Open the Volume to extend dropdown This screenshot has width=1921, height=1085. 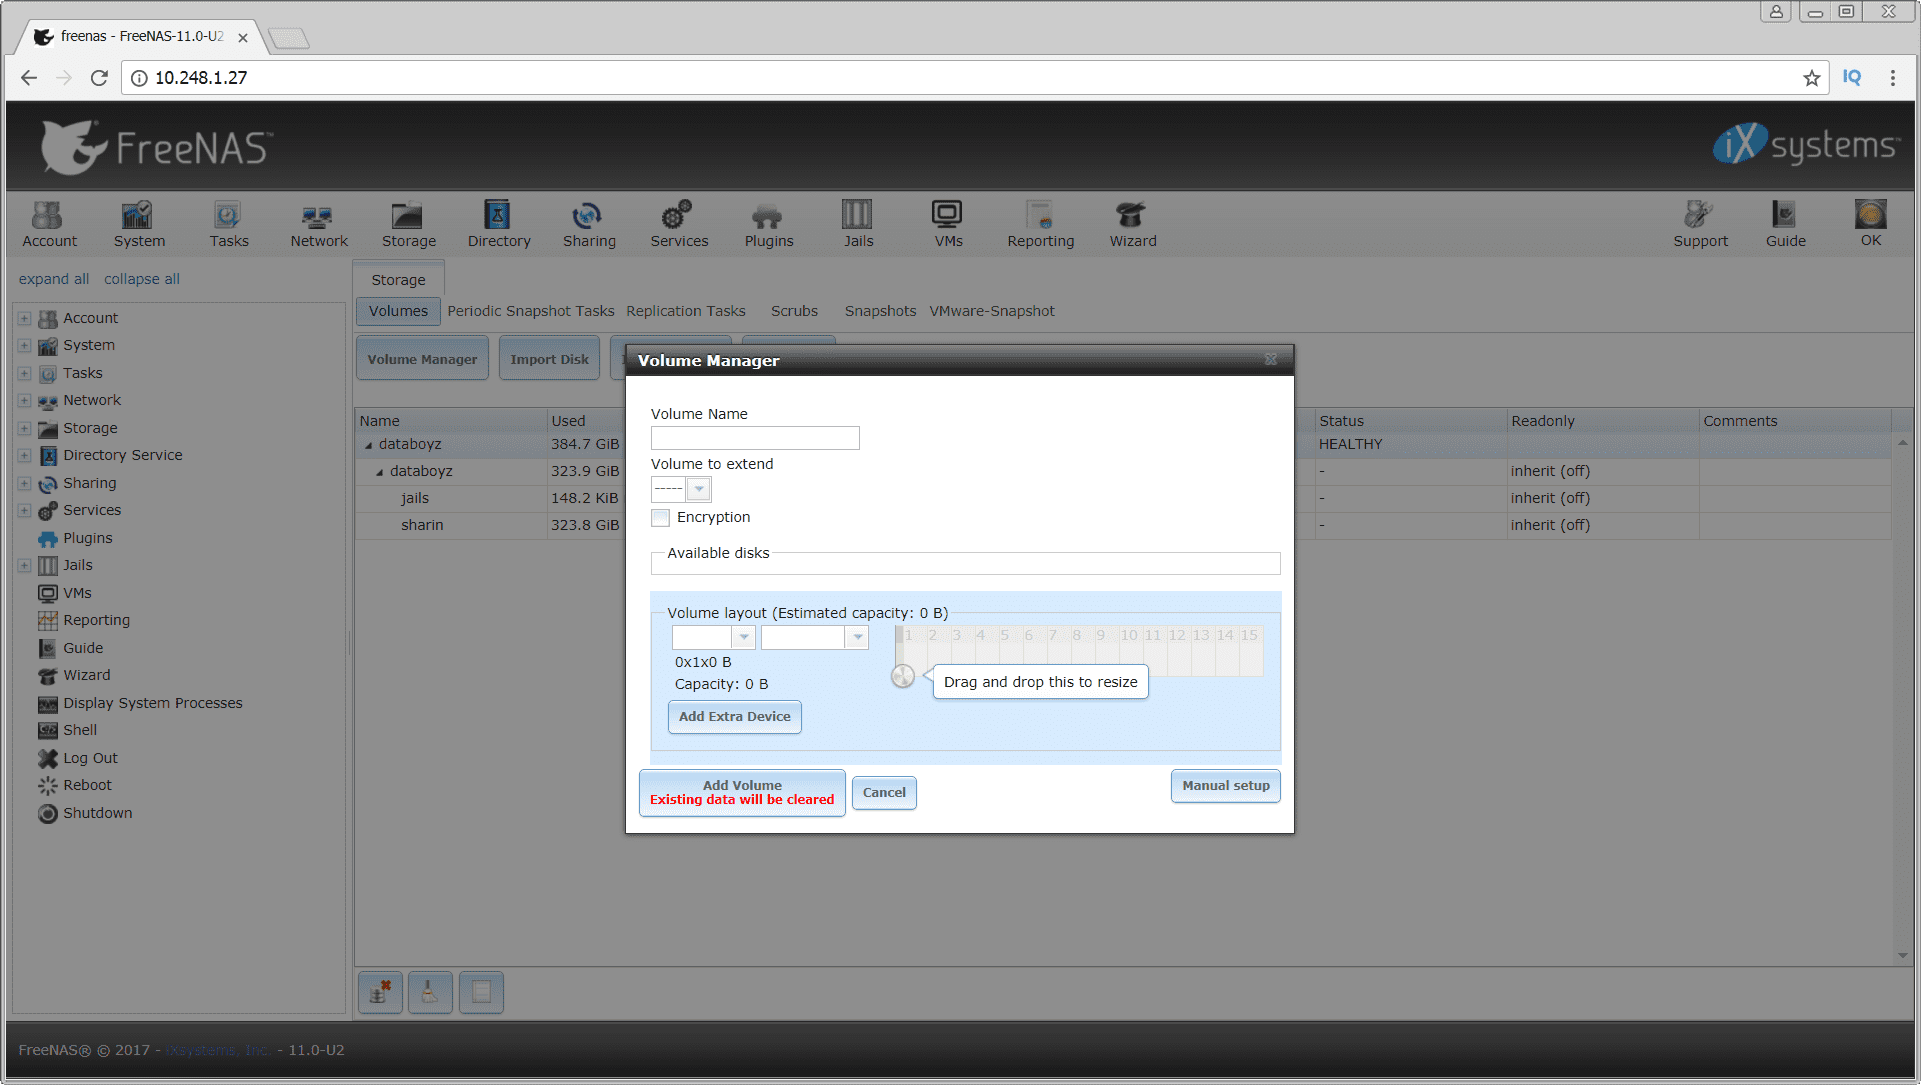pyautogui.click(x=699, y=488)
